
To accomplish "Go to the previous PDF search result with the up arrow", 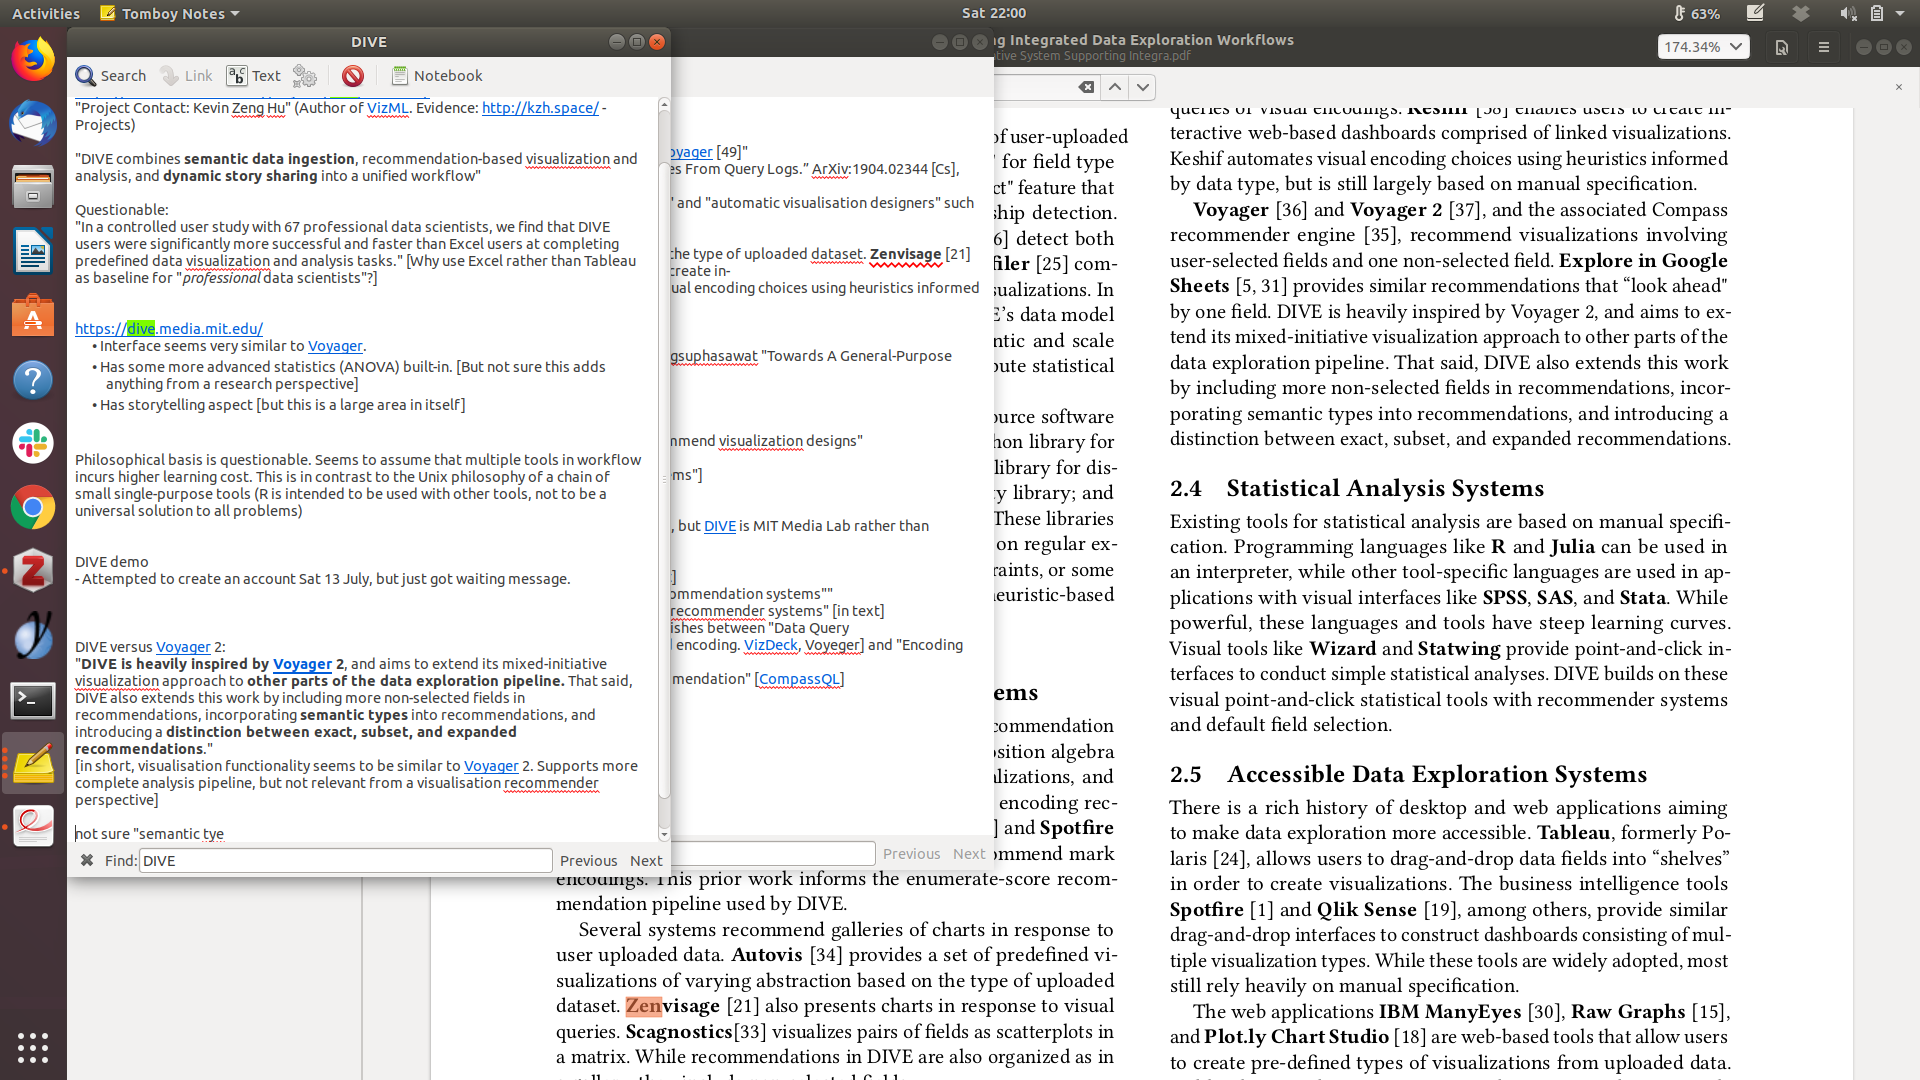I will [x=1115, y=87].
